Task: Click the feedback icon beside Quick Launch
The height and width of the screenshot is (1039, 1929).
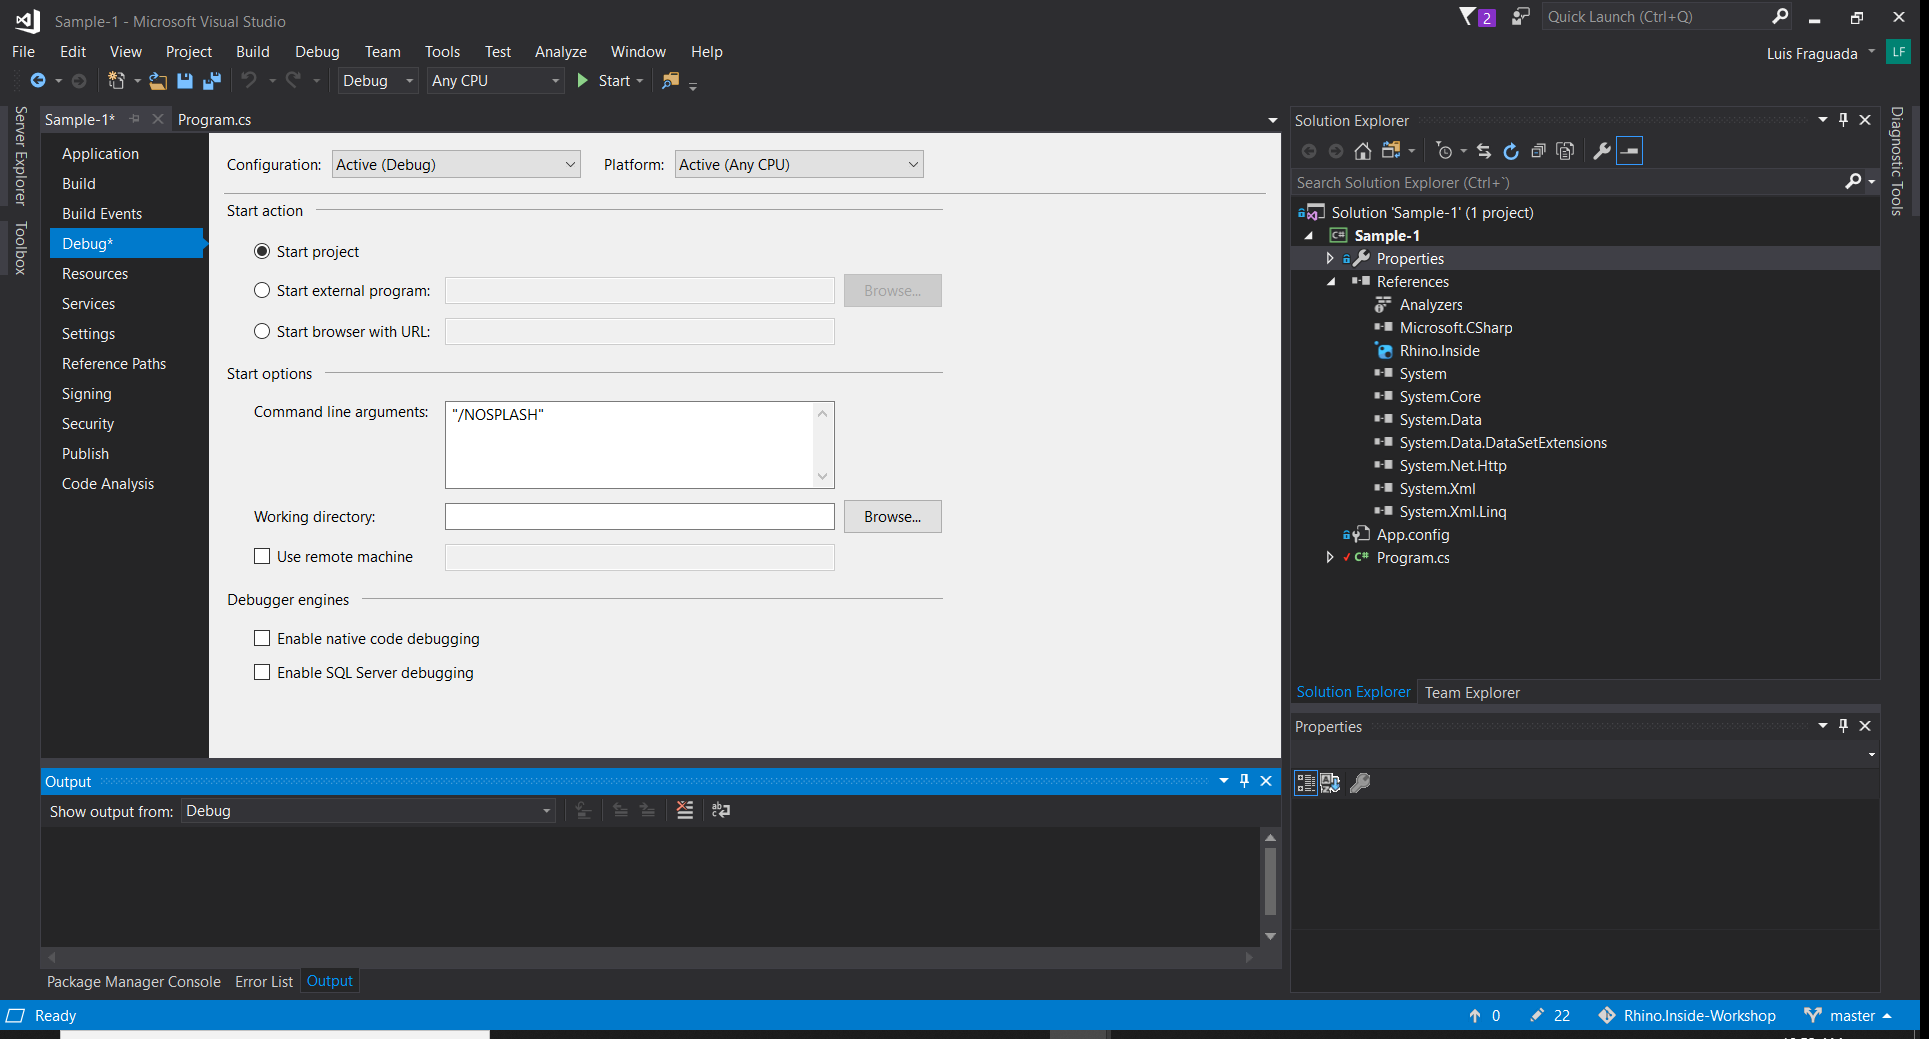Action: (x=1521, y=16)
